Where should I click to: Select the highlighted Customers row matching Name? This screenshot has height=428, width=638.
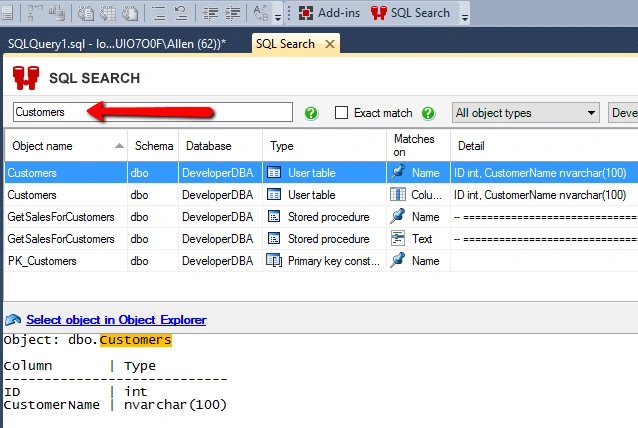point(321,173)
